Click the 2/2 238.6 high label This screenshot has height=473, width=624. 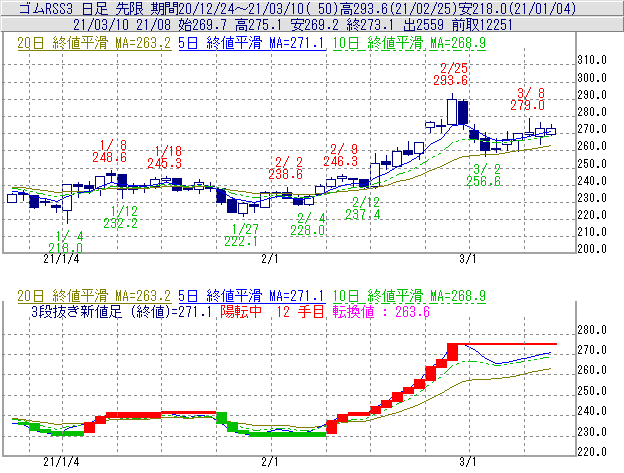click(x=285, y=168)
